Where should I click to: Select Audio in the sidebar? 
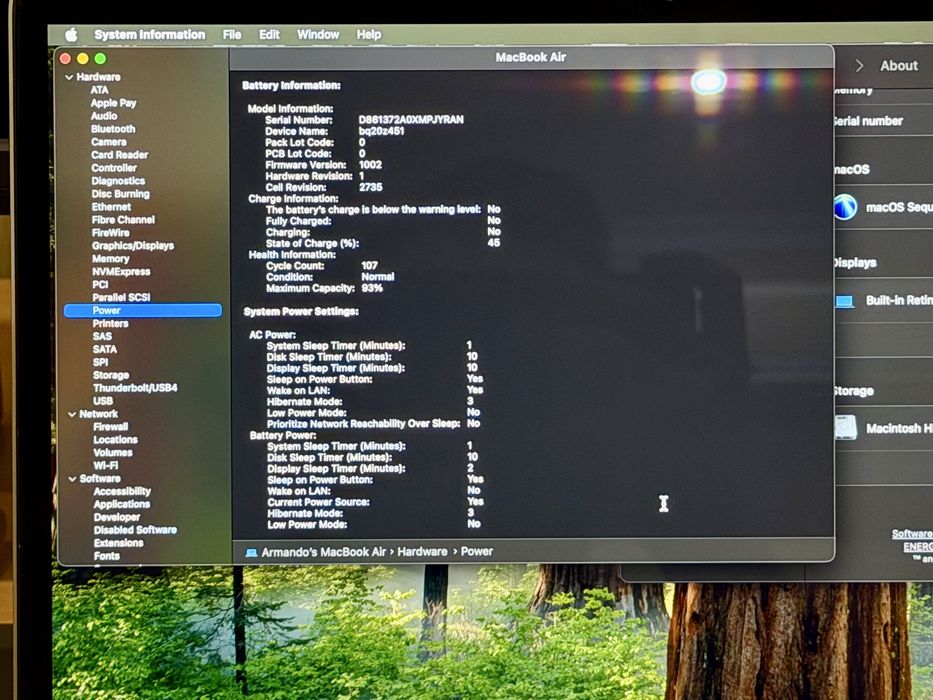[x=104, y=116]
